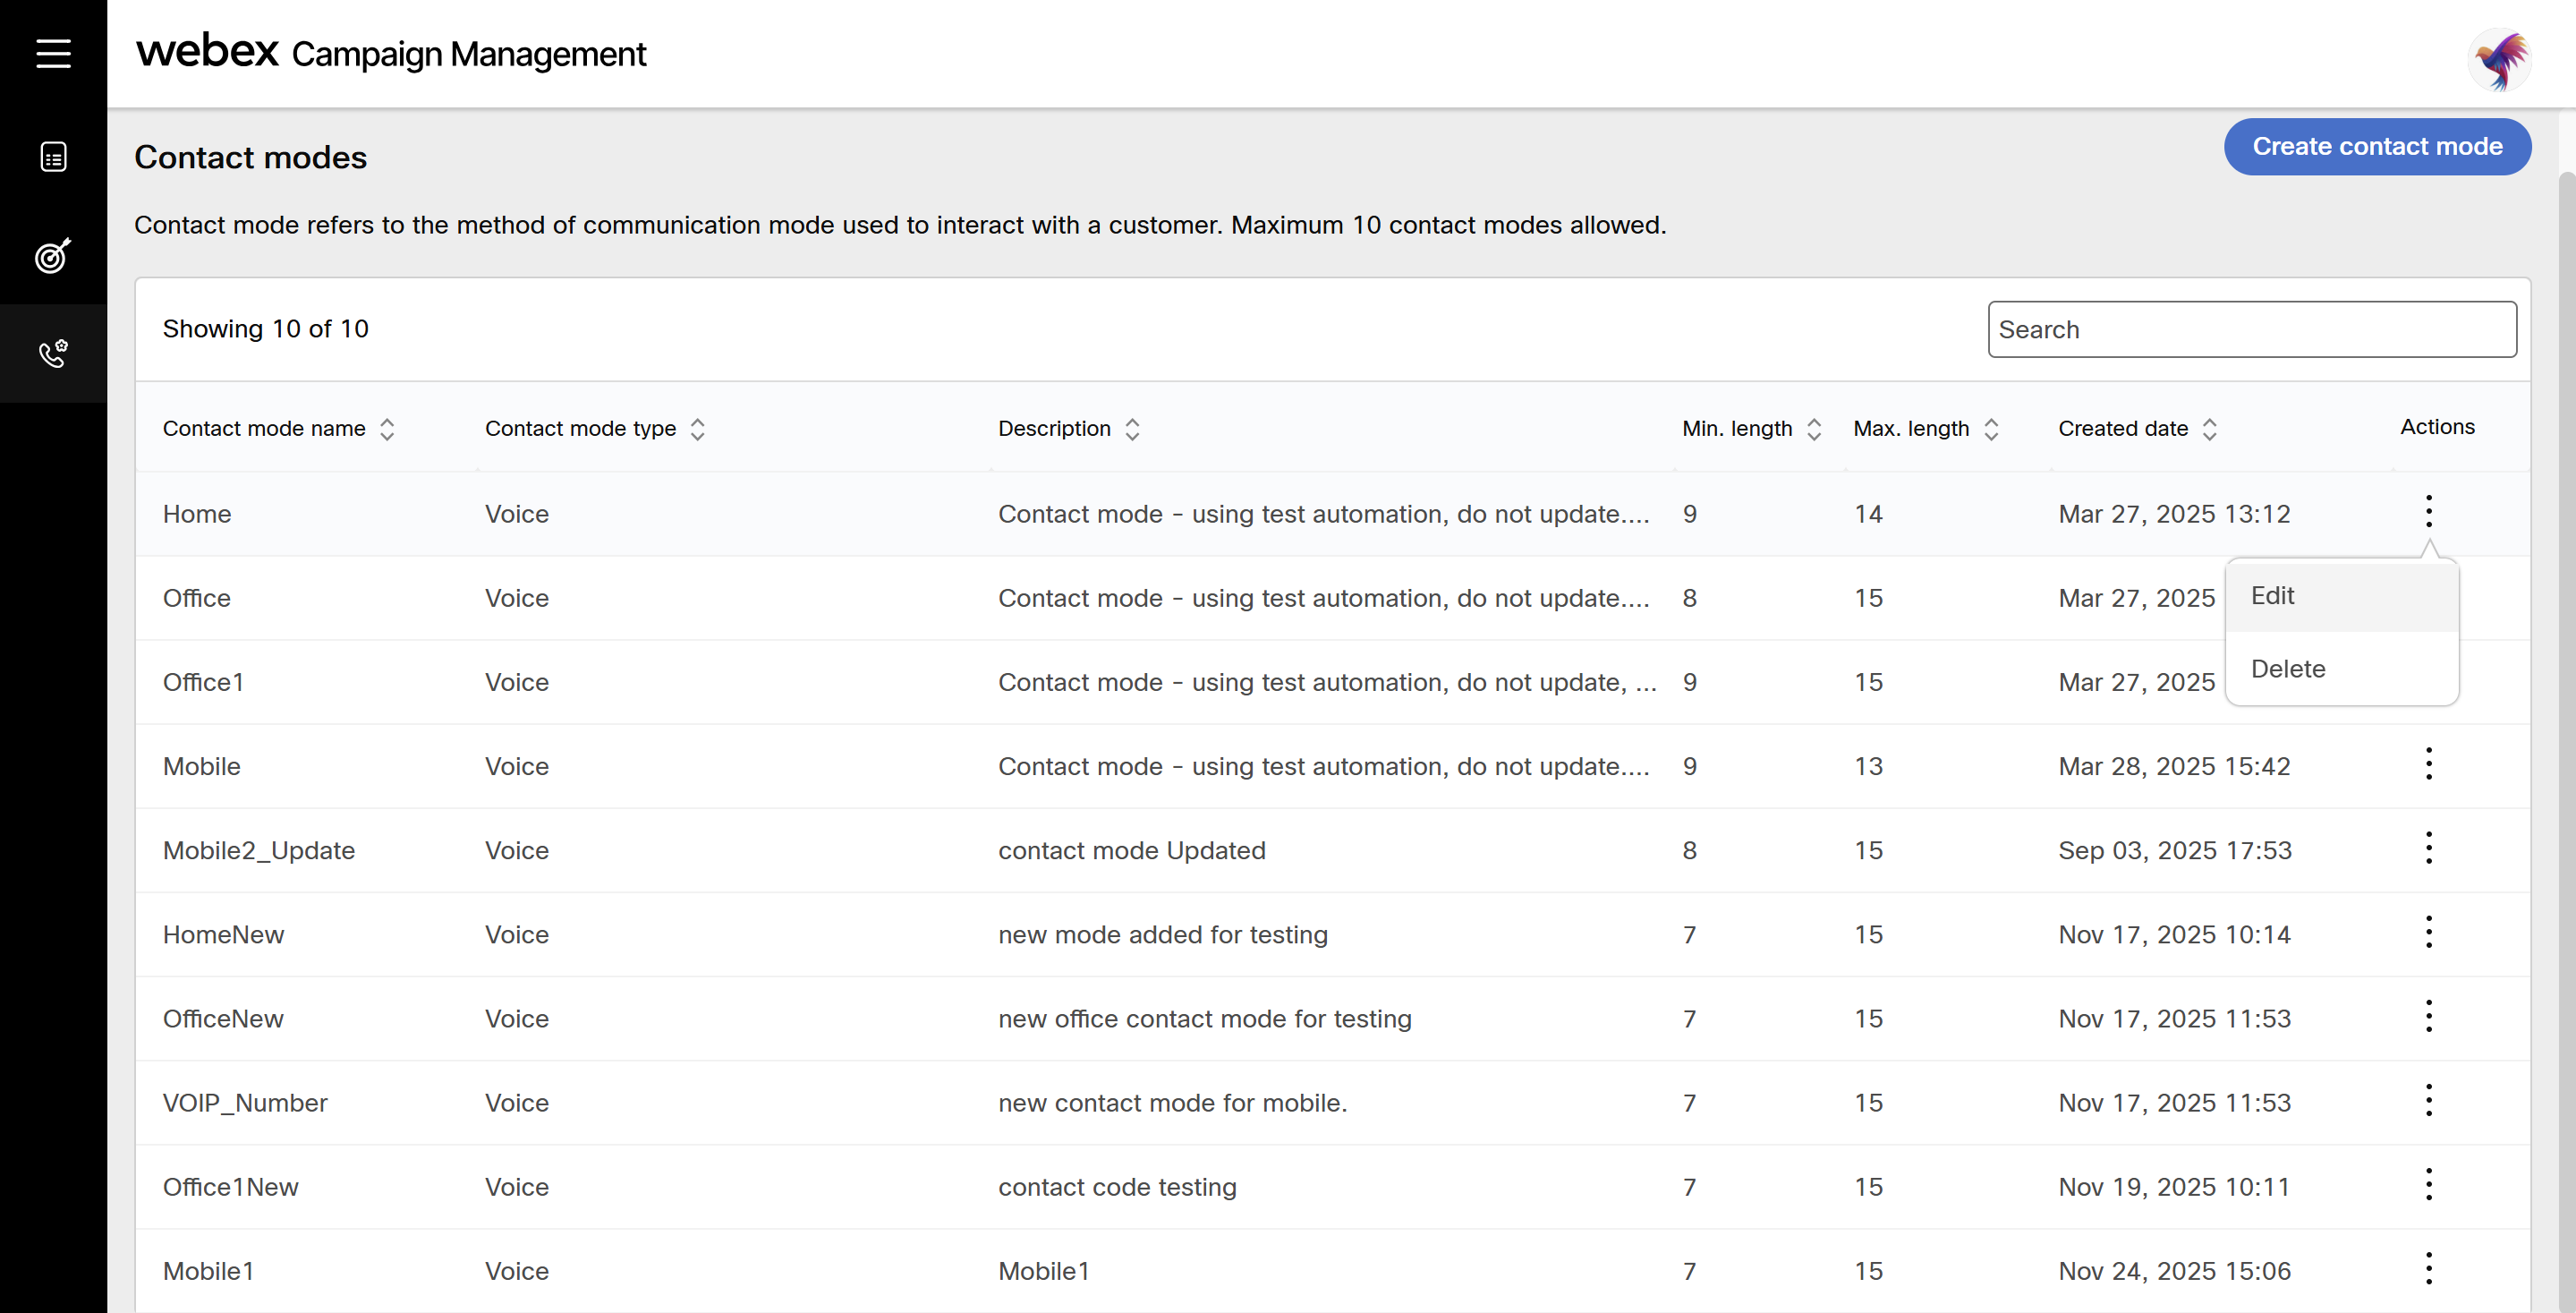Screen dimensions: 2576x1313
Task: Open actions menu for Home row
Action: tap(2428, 511)
